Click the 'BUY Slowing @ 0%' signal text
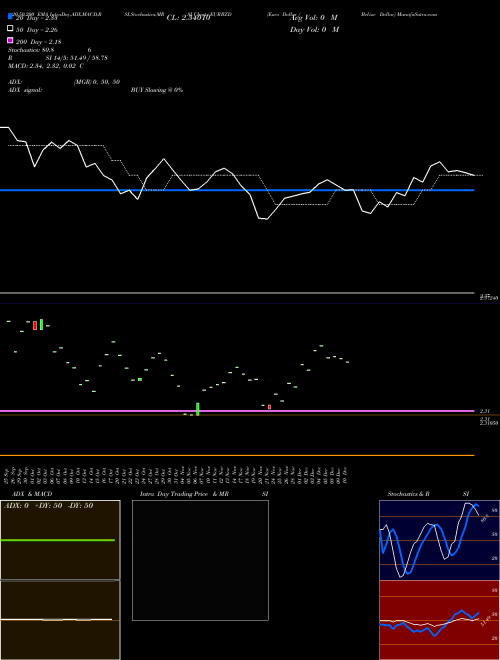The image size is (500, 660). (x=157, y=90)
